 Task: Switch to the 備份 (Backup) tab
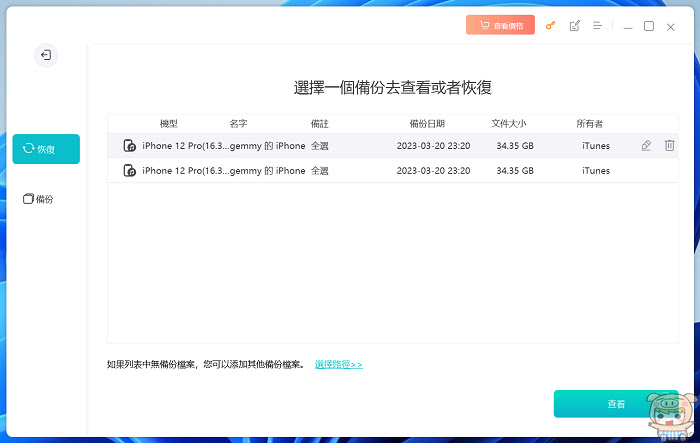(38, 199)
